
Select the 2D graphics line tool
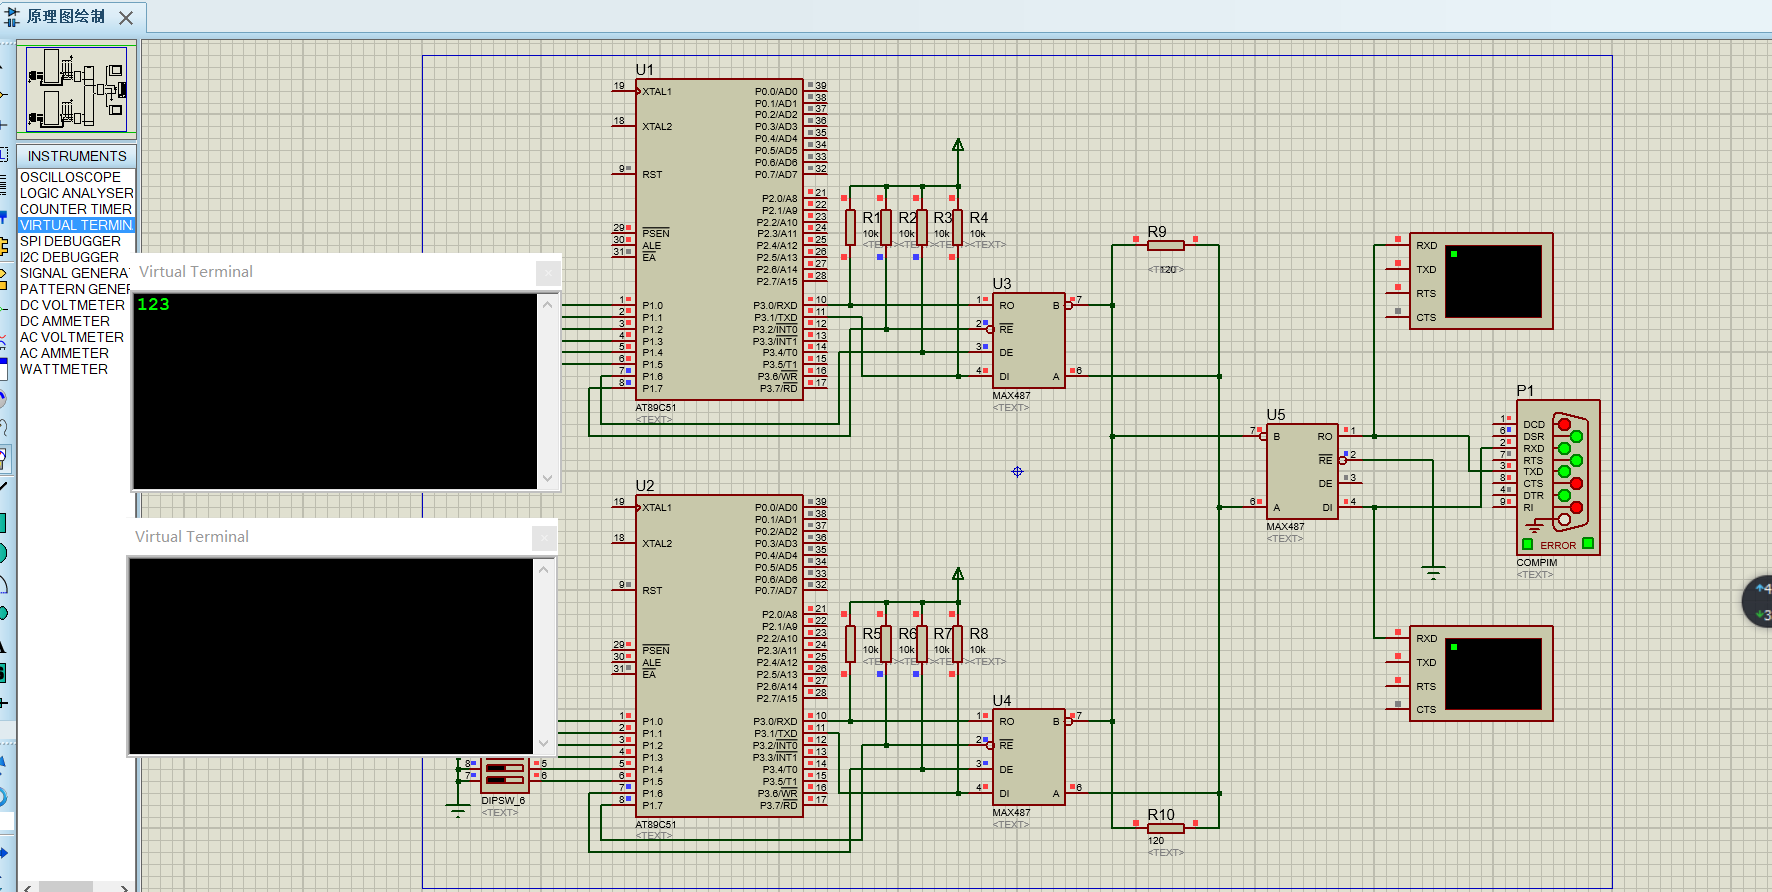pos(3,487)
